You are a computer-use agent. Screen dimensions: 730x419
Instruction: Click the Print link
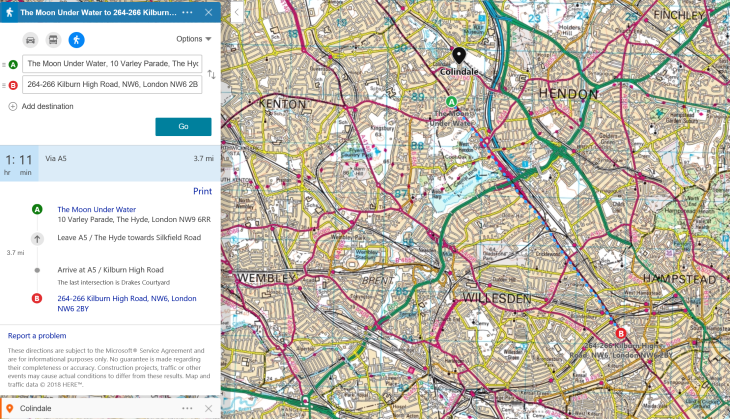coord(202,191)
